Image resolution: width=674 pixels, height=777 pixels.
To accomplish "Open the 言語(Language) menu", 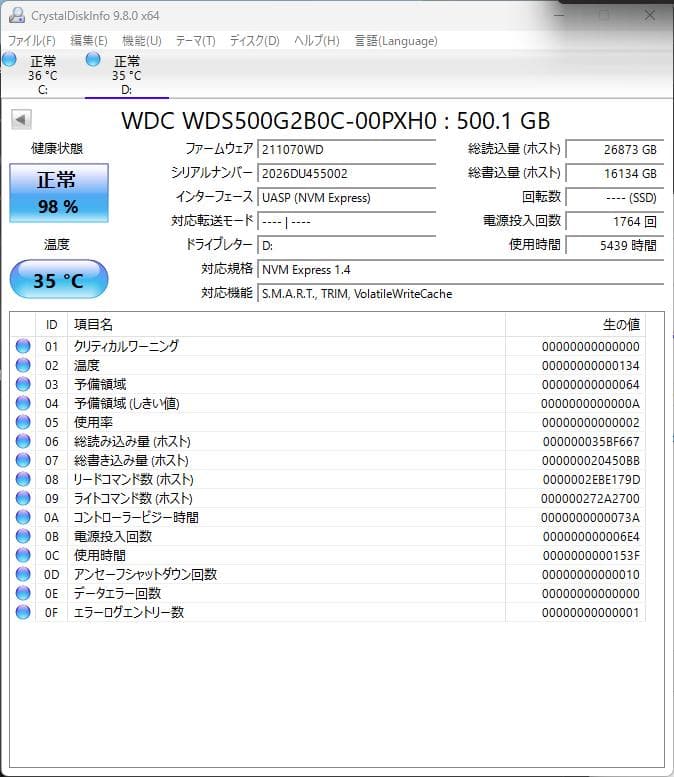I will 396,41.
